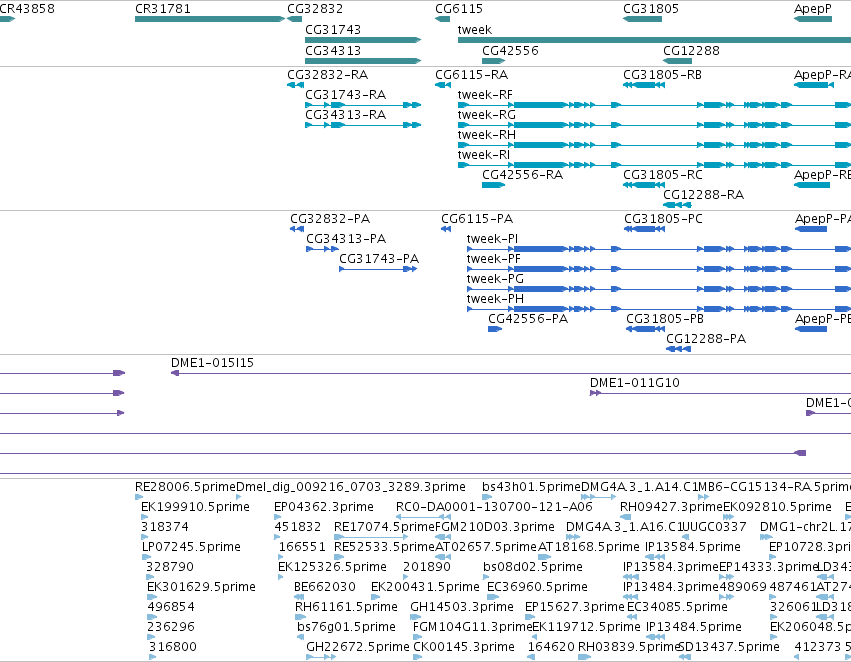Click EST bs76g01.5prime
This screenshot has width=851, height=662.
(x=346, y=627)
